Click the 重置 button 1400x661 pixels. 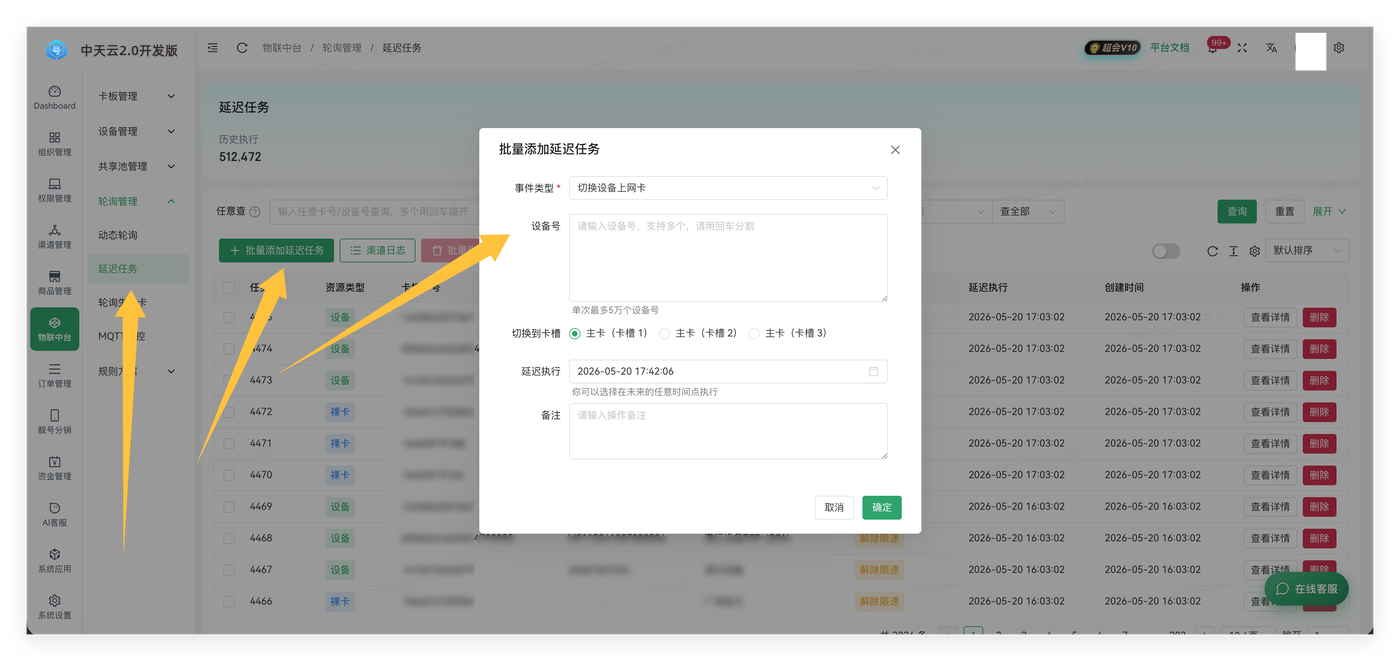1285,212
